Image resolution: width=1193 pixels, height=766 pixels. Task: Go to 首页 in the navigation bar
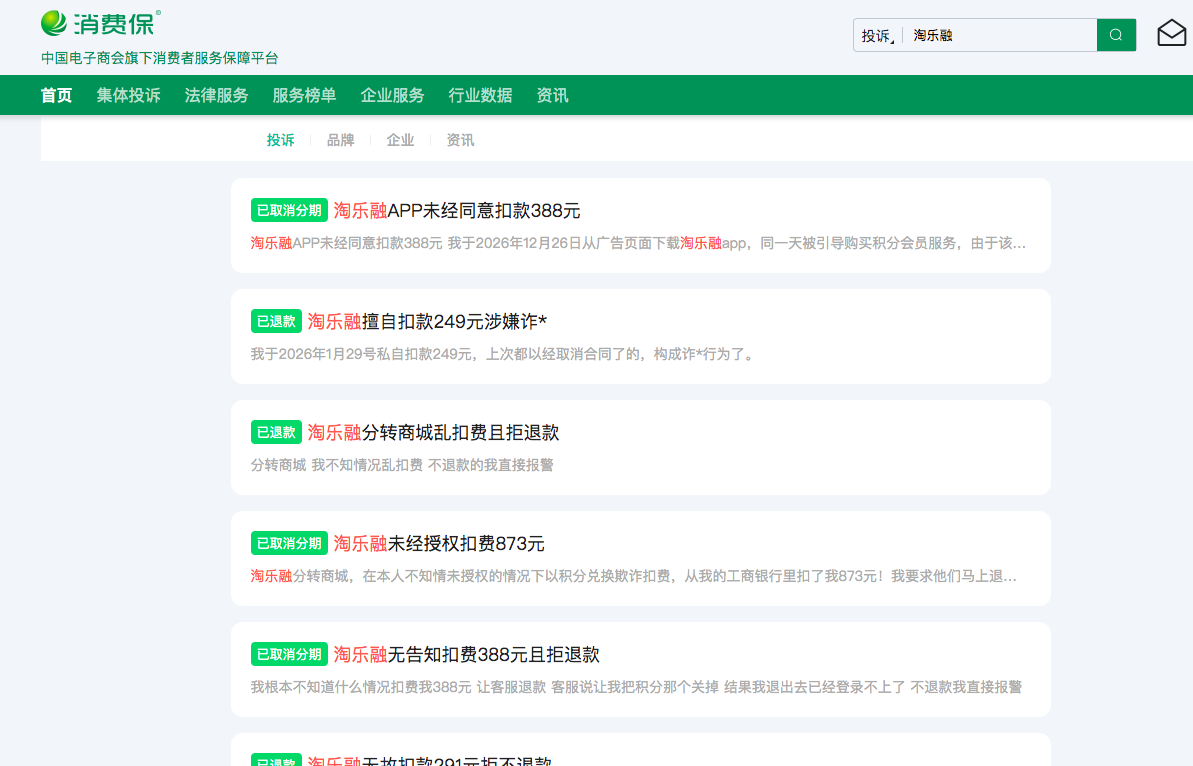(56, 96)
